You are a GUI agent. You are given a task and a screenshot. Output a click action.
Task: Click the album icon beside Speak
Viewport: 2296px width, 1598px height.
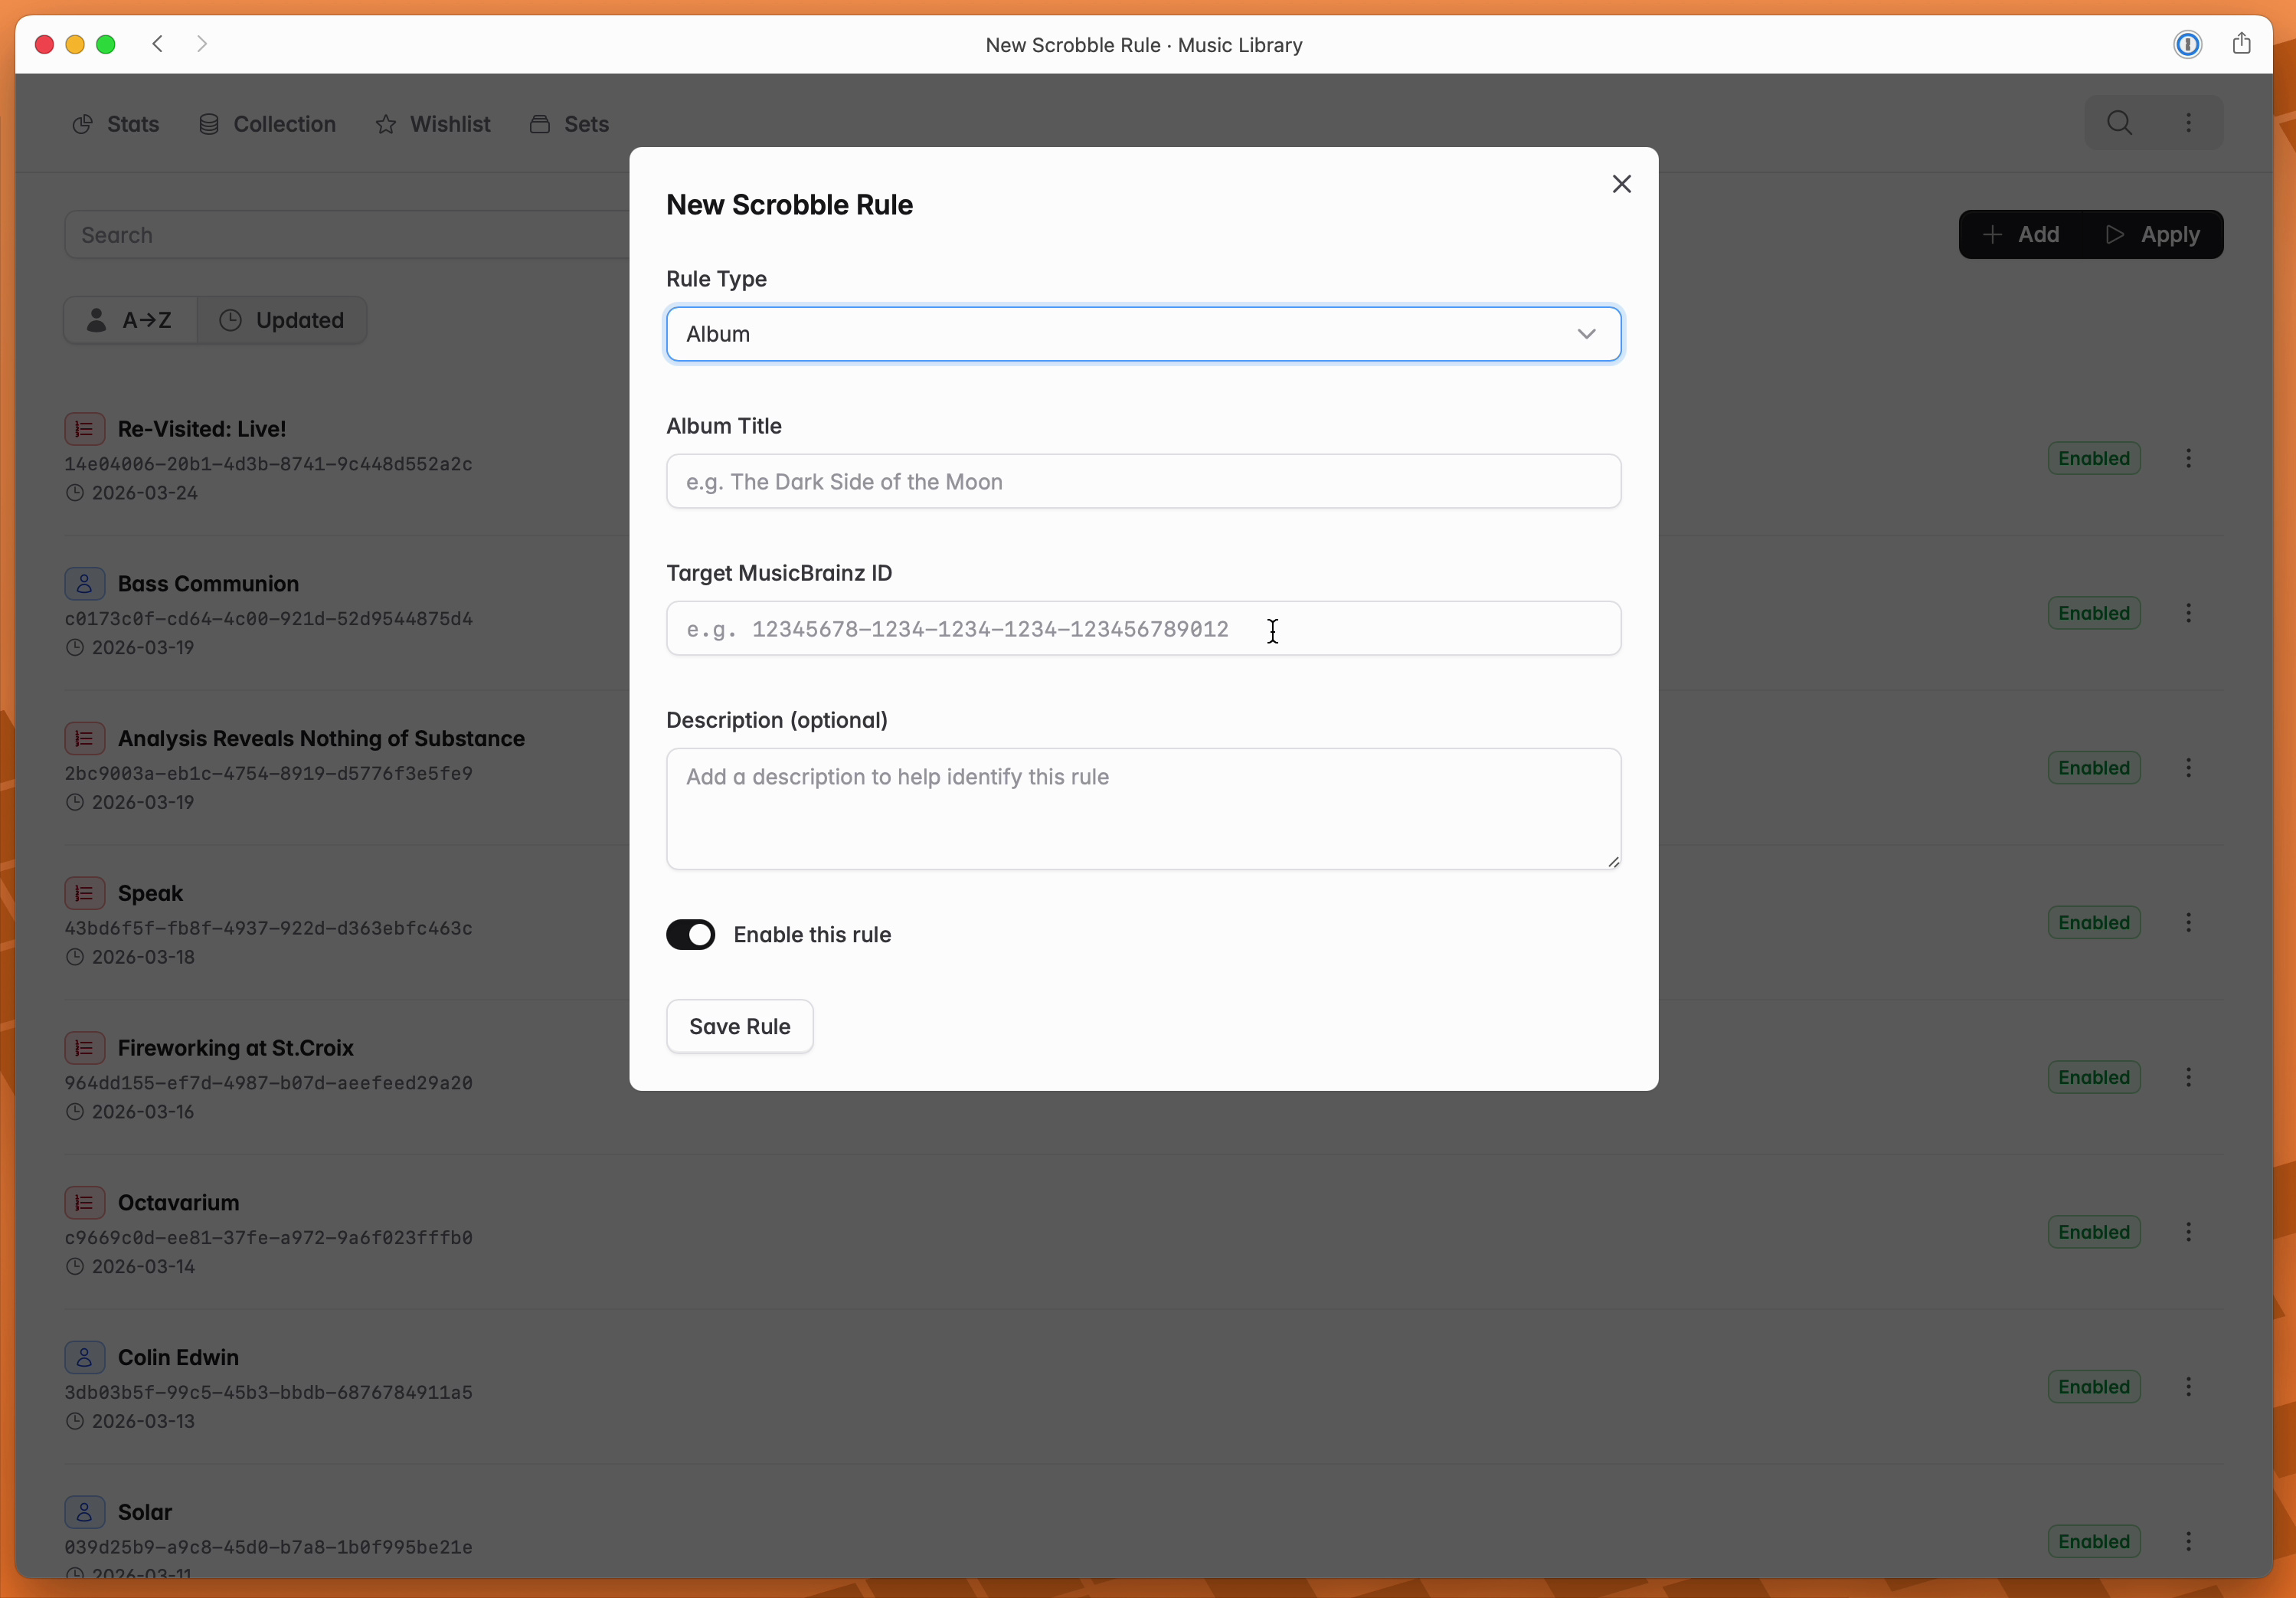tap(85, 893)
